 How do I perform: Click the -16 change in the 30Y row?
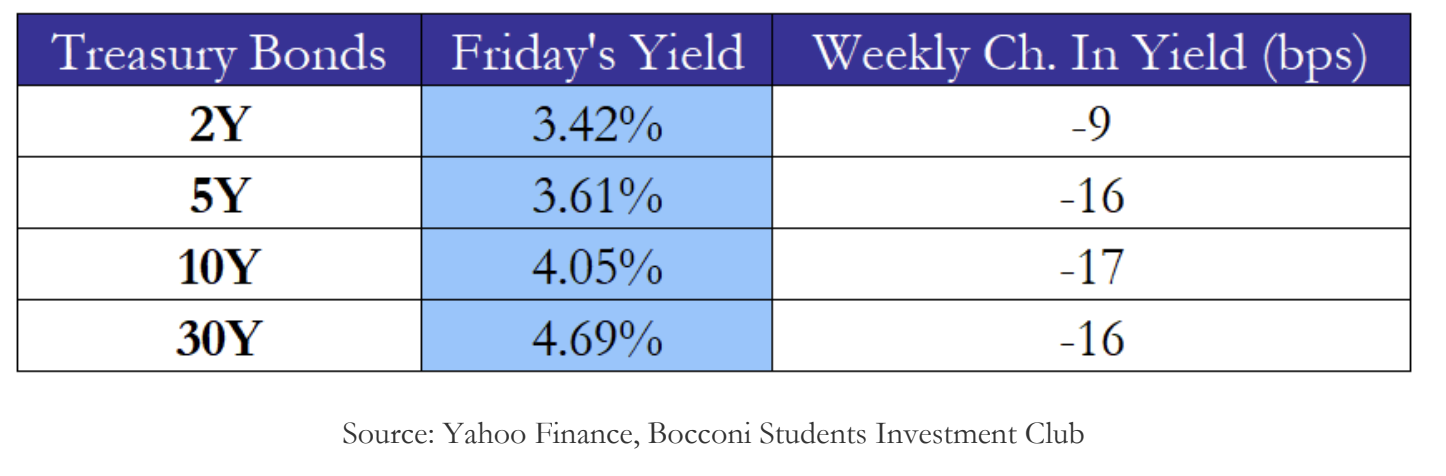click(x=1091, y=340)
